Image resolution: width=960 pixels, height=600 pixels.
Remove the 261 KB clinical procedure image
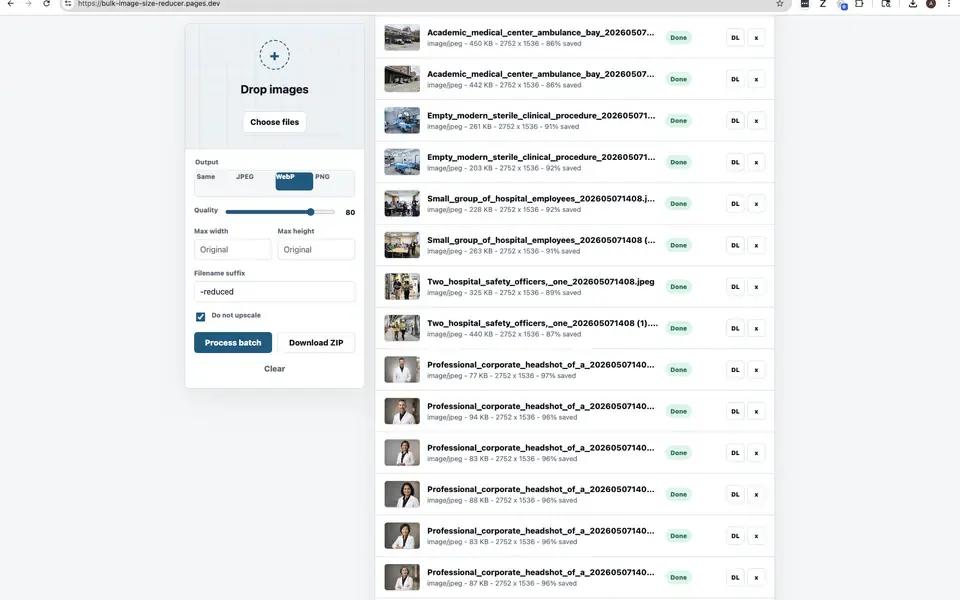pos(756,121)
